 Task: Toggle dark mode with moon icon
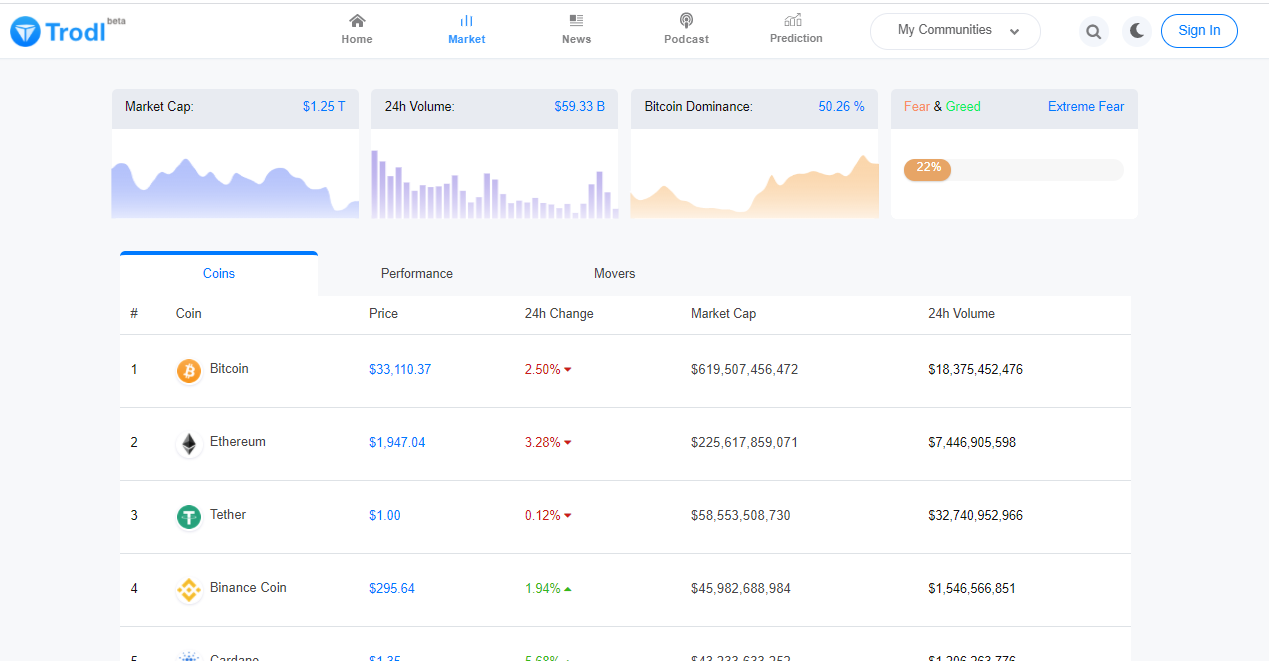pos(1137,31)
